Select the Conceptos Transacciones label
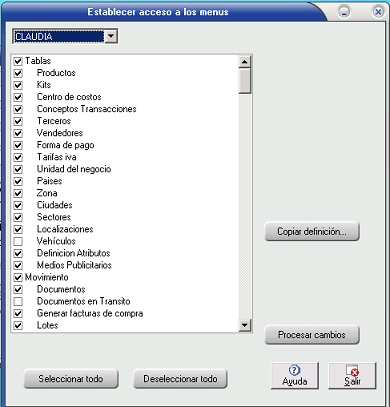This screenshot has height=407, width=390. coord(86,109)
